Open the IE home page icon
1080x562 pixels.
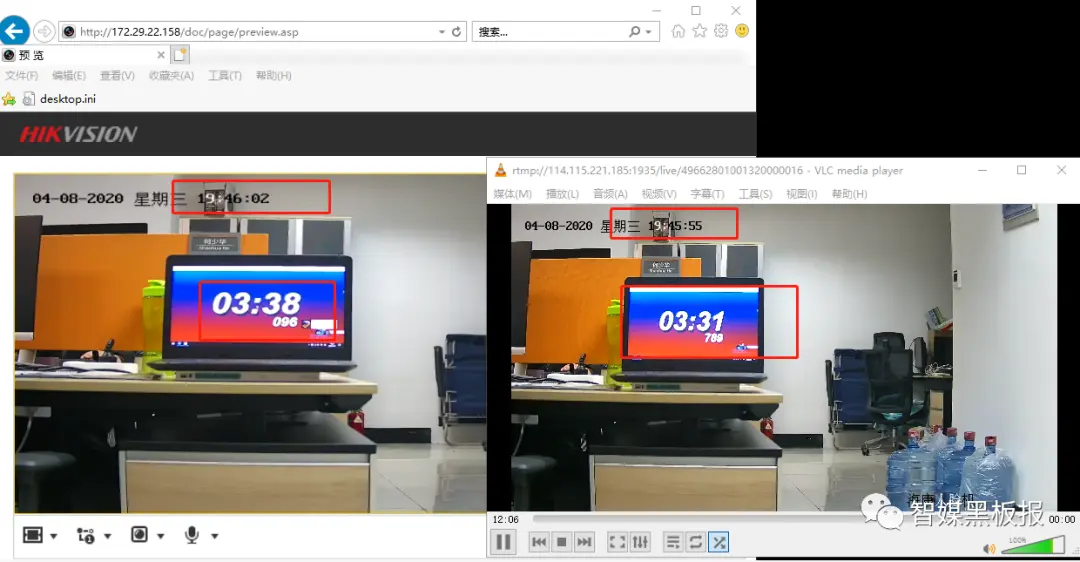pyautogui.click(x=678, y=31)
